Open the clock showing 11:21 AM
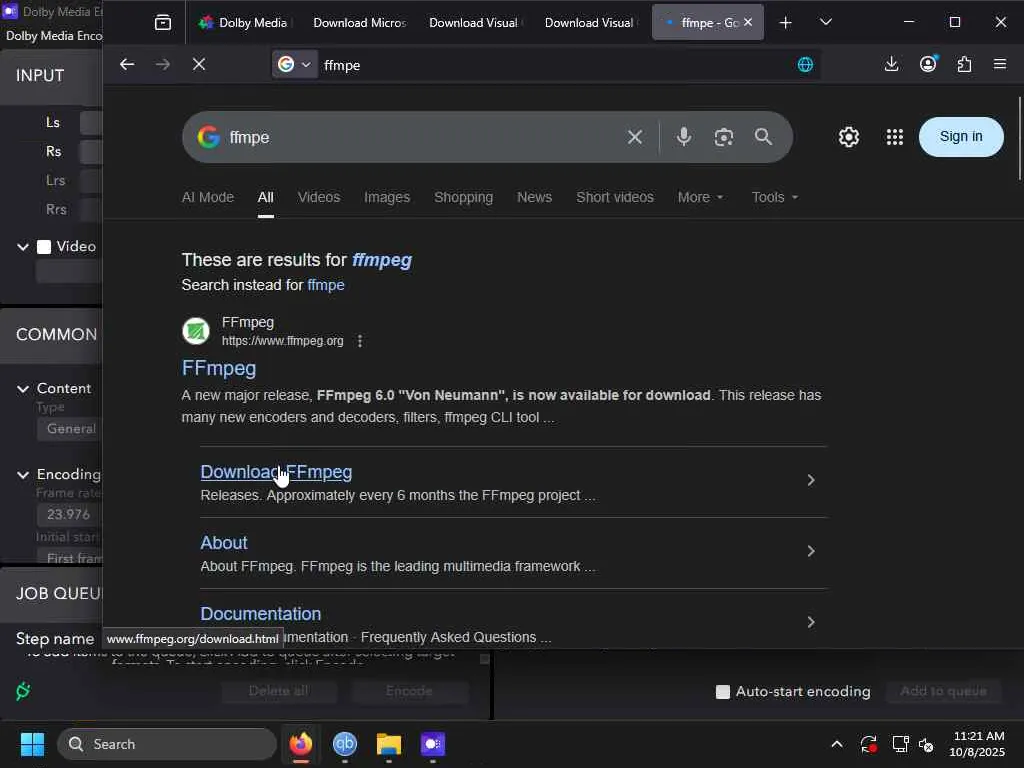The height and width of the screenshot is (768, 1024). [x=978, y=744]
